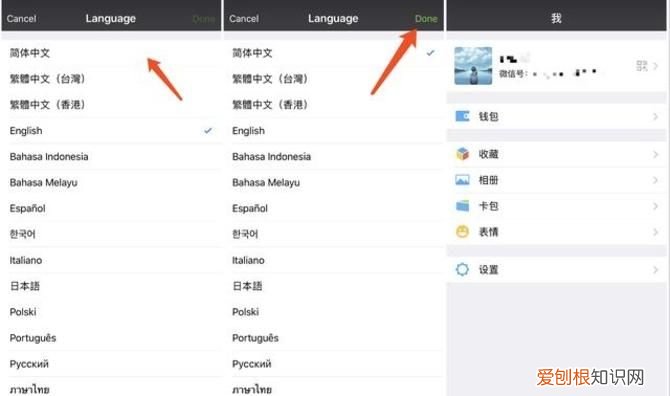Expand the 卡包 row chevron

(655, 206)
